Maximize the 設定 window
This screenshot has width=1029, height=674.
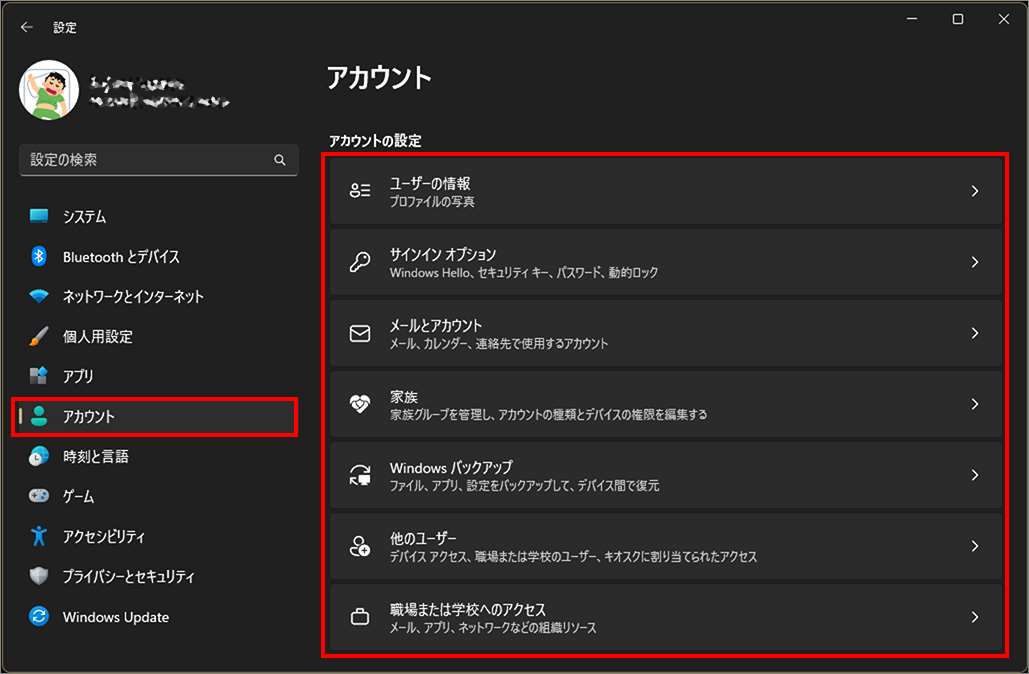pos(957,19)
